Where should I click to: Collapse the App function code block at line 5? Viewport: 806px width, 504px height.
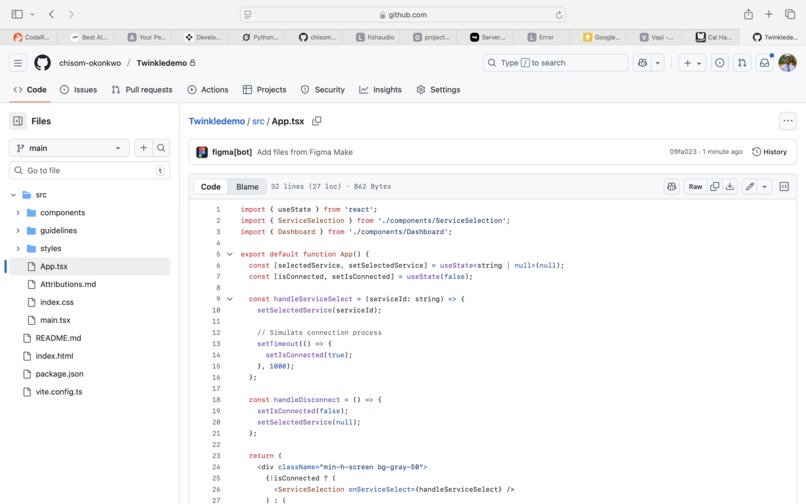(x=230, y=254)
